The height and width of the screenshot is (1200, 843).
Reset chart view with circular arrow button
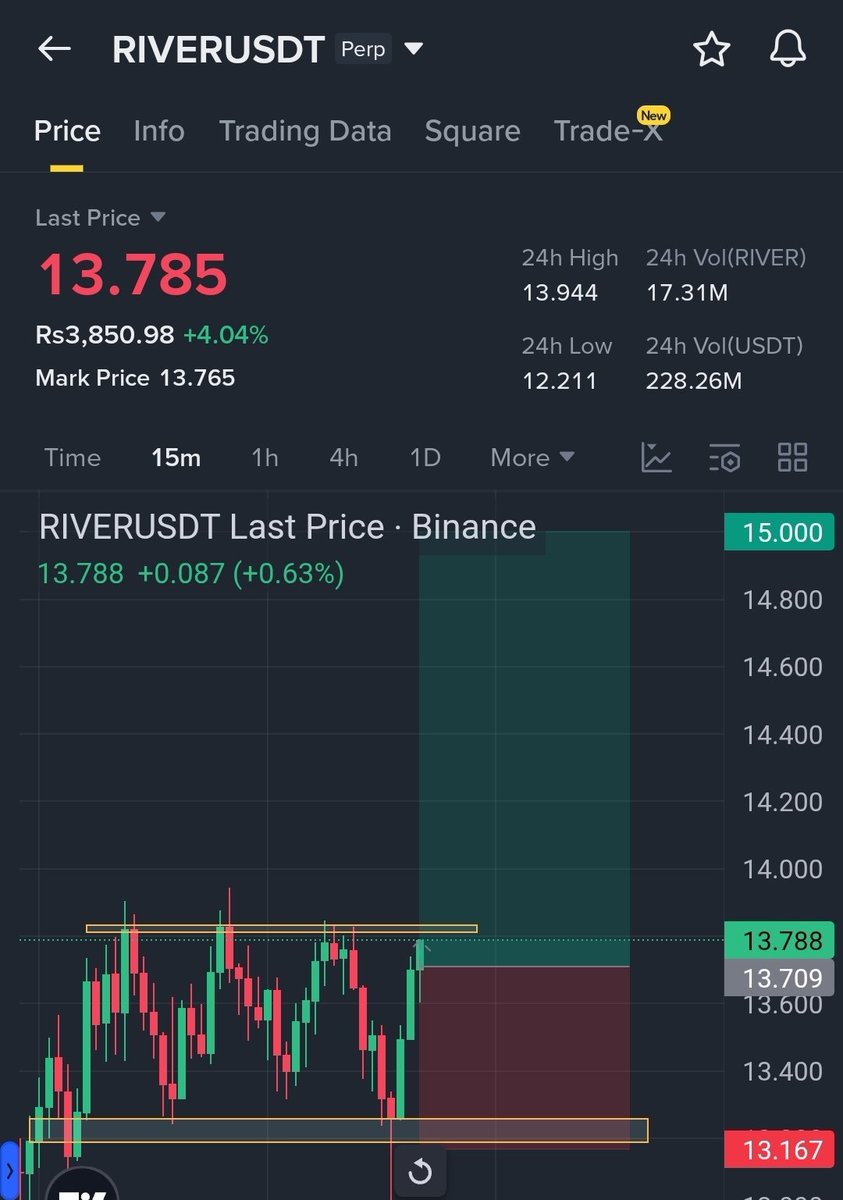(x=420, y=1171)
